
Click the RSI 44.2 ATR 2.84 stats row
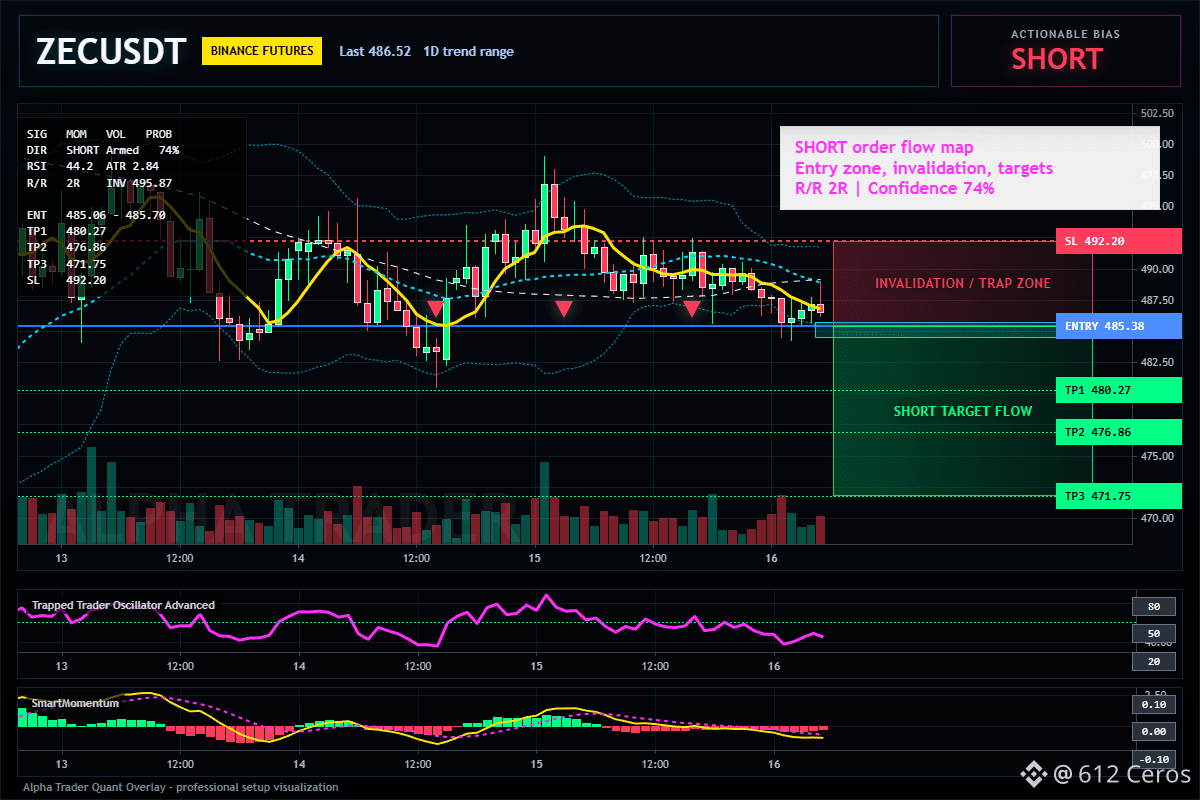pyautogui.click(x=92, y=166)
